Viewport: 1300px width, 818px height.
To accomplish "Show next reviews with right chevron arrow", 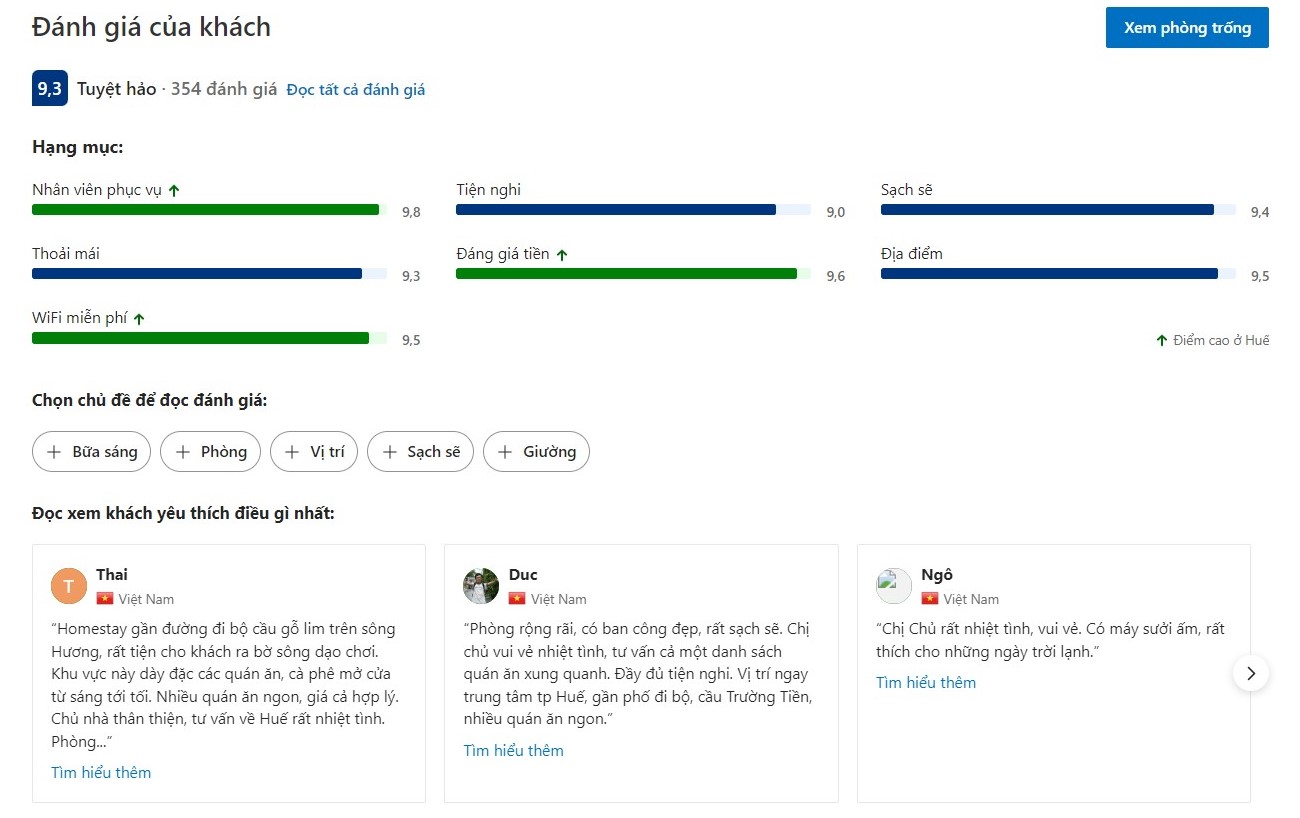I will pyautogui.click(x=1251, y=673).
